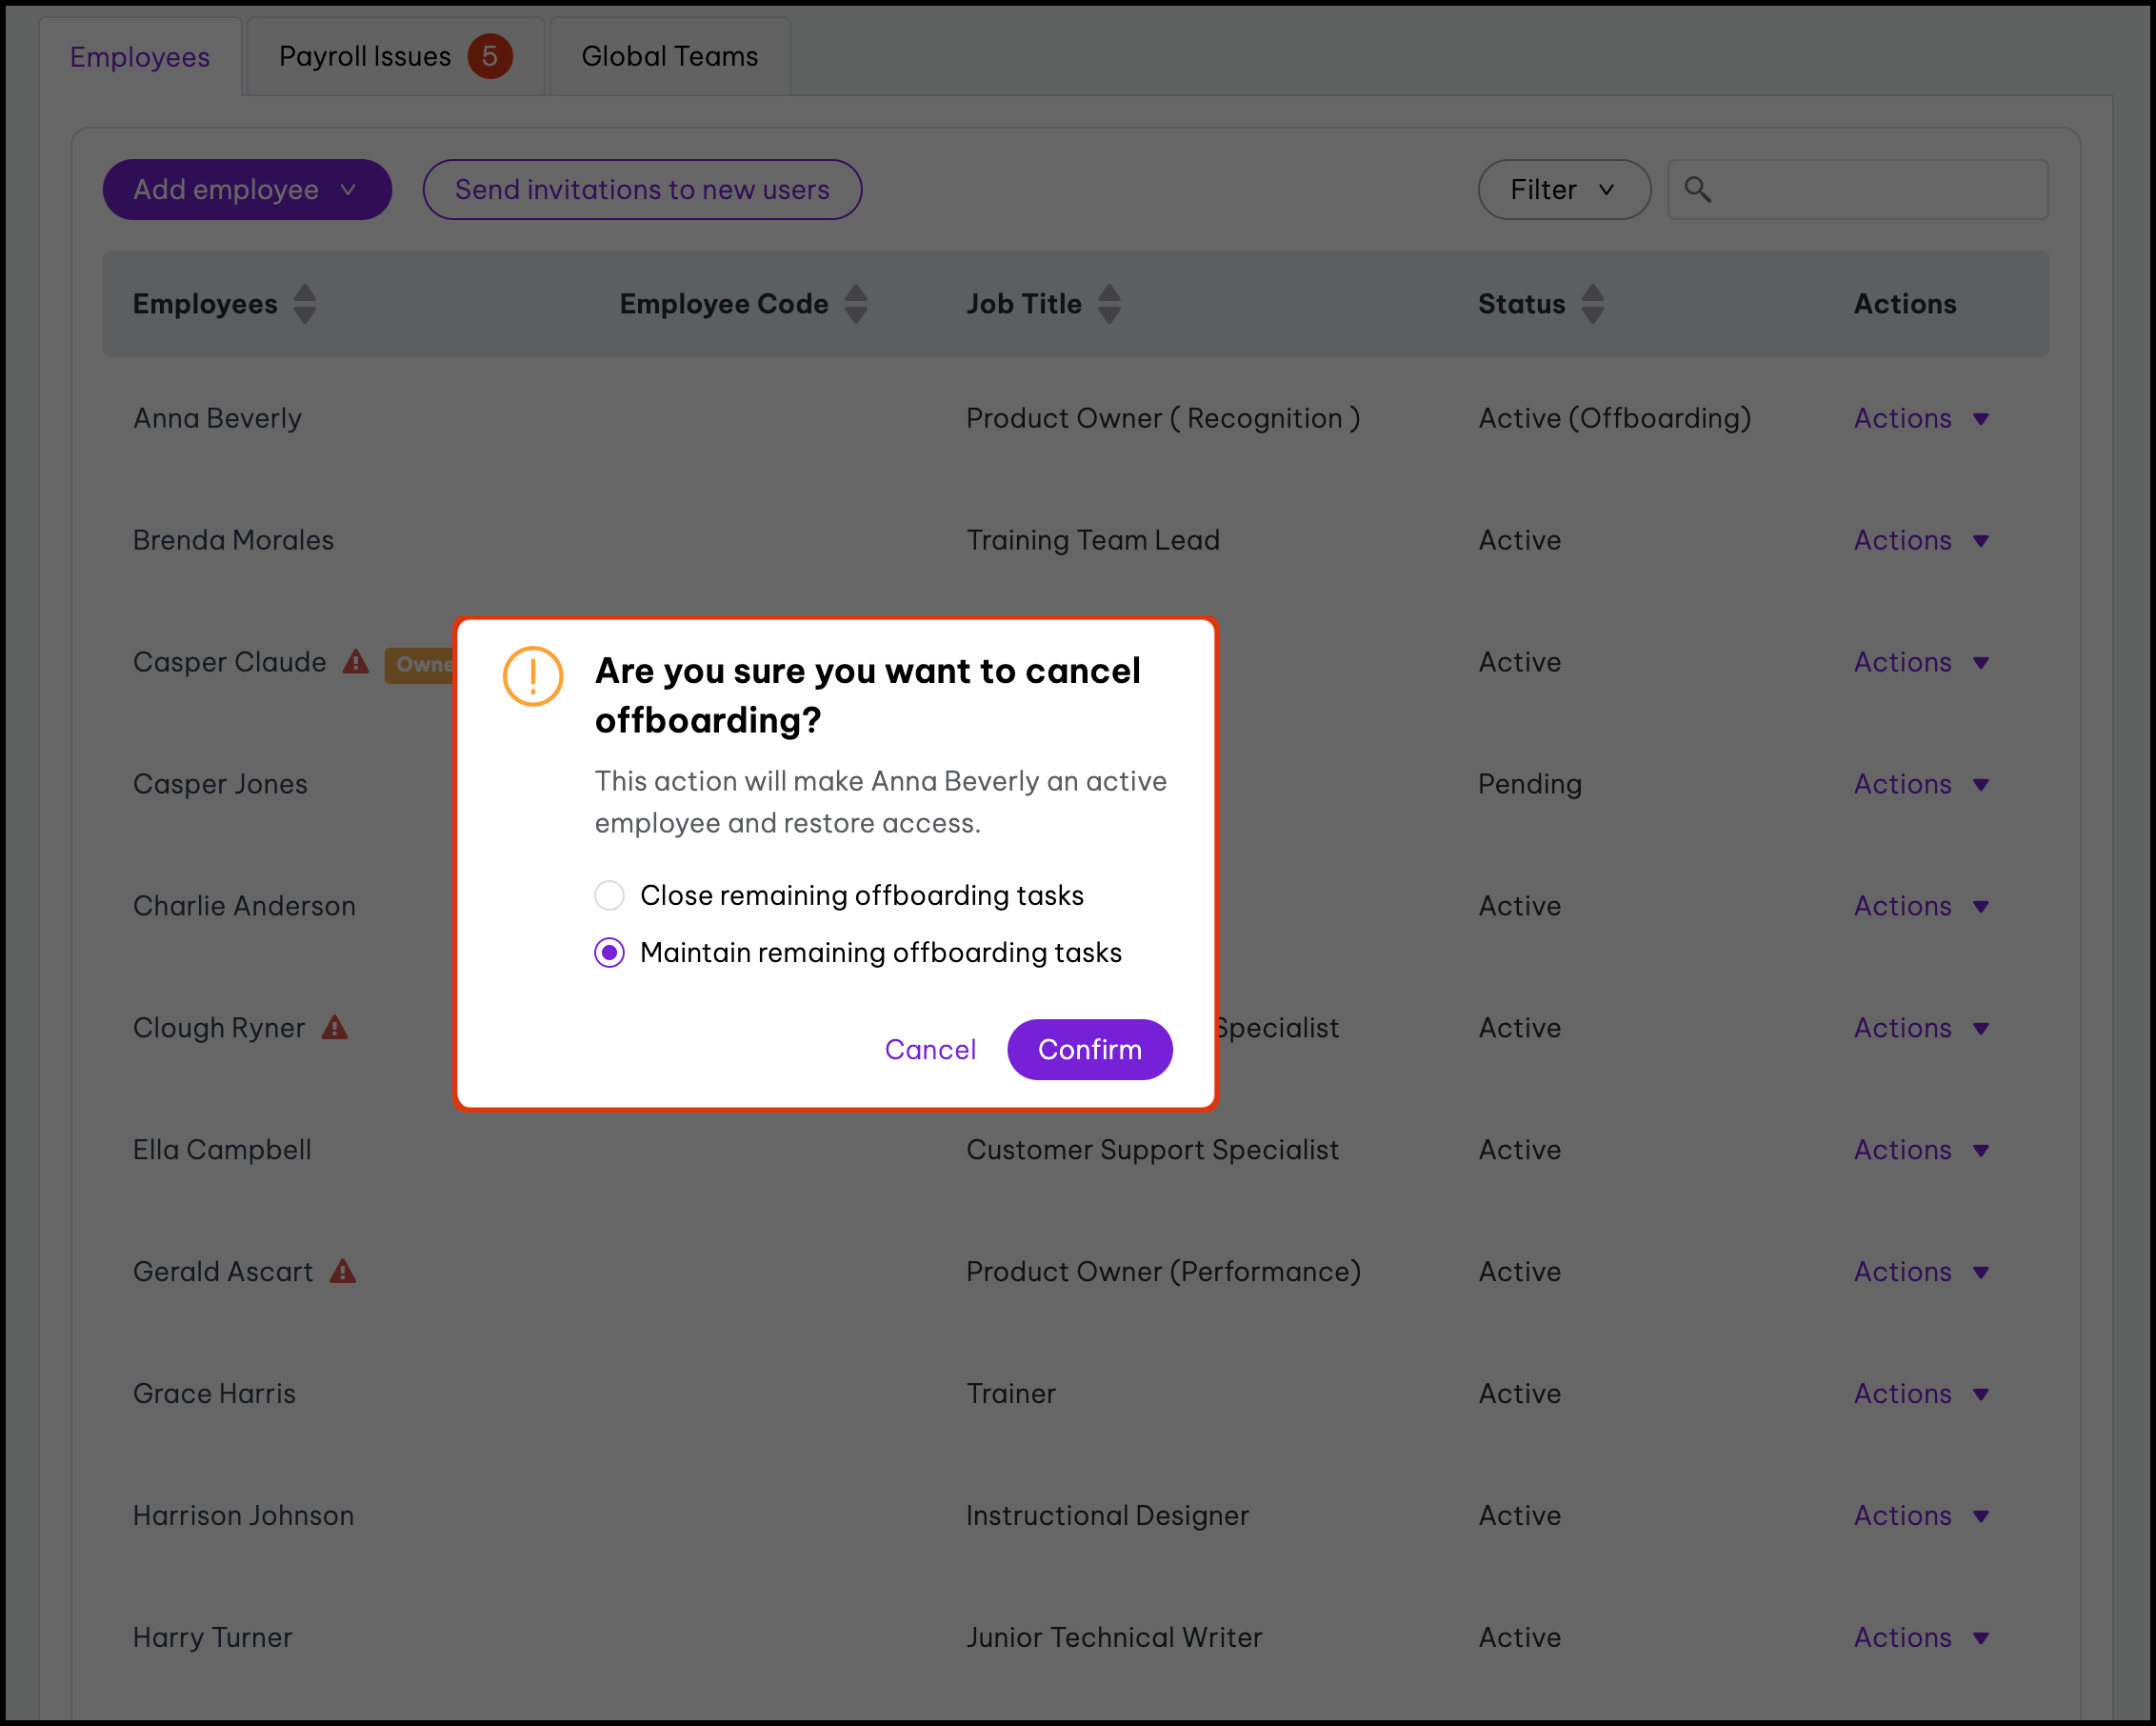Click the Payroll Issues count badge
Image resolution: width=2156 pixels, height=1726 pixels.
(x=490, y=56)
